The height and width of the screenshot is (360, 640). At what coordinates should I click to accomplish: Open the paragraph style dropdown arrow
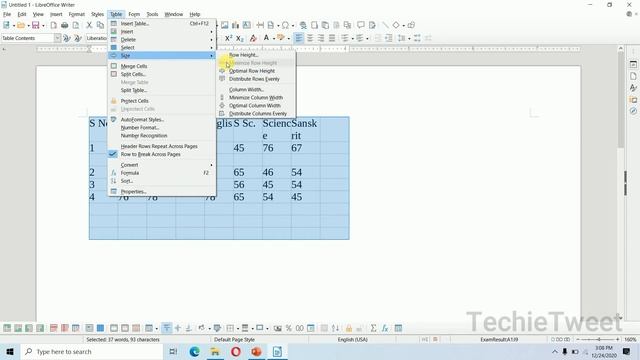pos(57,38)
